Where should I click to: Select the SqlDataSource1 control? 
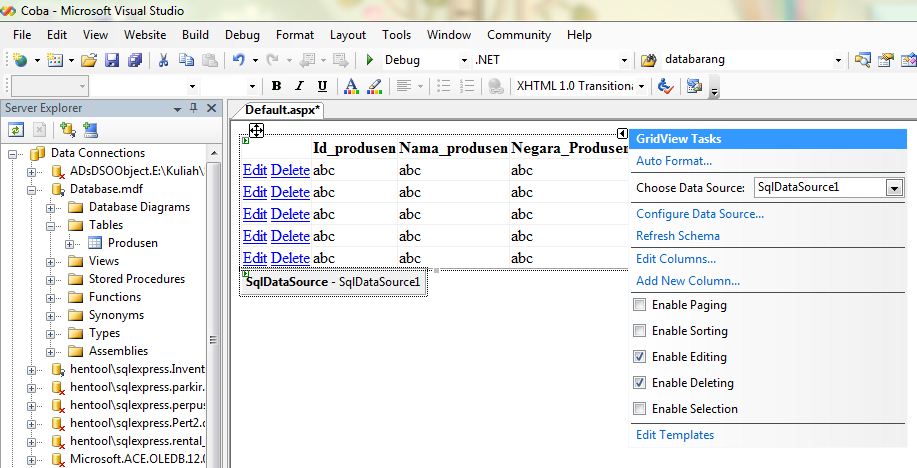click(x=333, y=282)
